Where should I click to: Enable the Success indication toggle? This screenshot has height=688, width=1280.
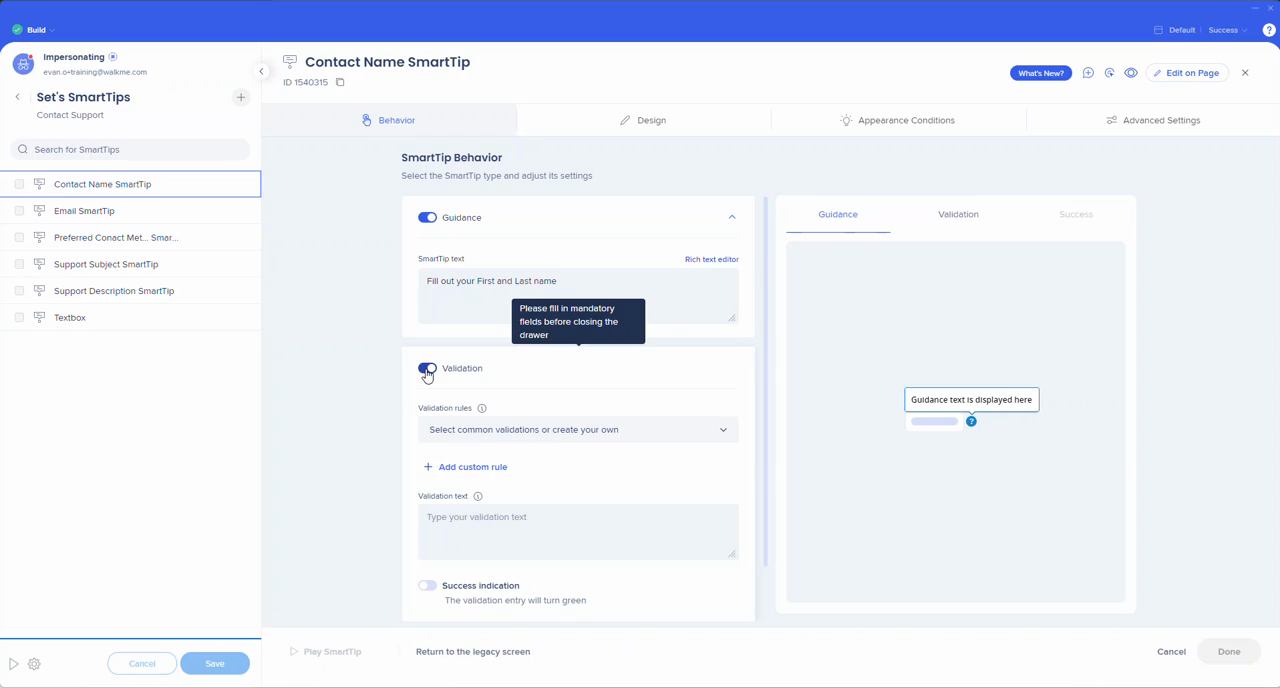coord(427,585)
